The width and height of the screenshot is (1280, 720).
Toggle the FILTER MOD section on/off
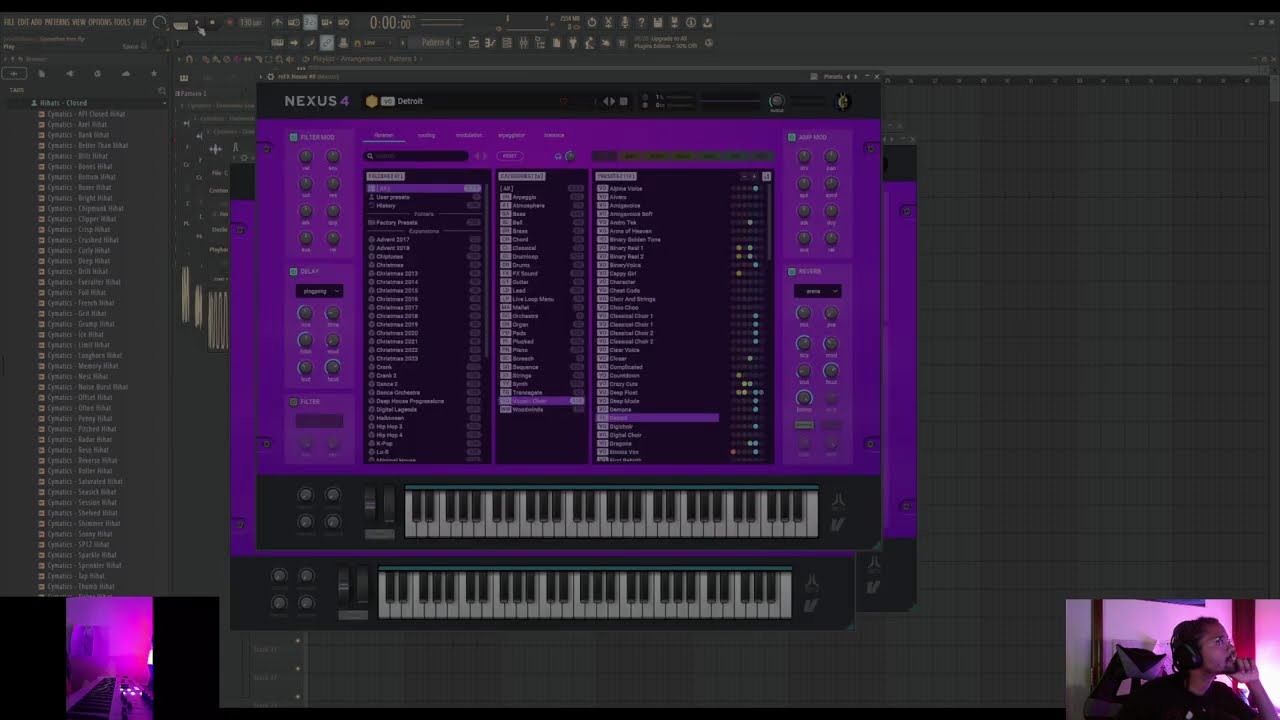tap(293, 137)
